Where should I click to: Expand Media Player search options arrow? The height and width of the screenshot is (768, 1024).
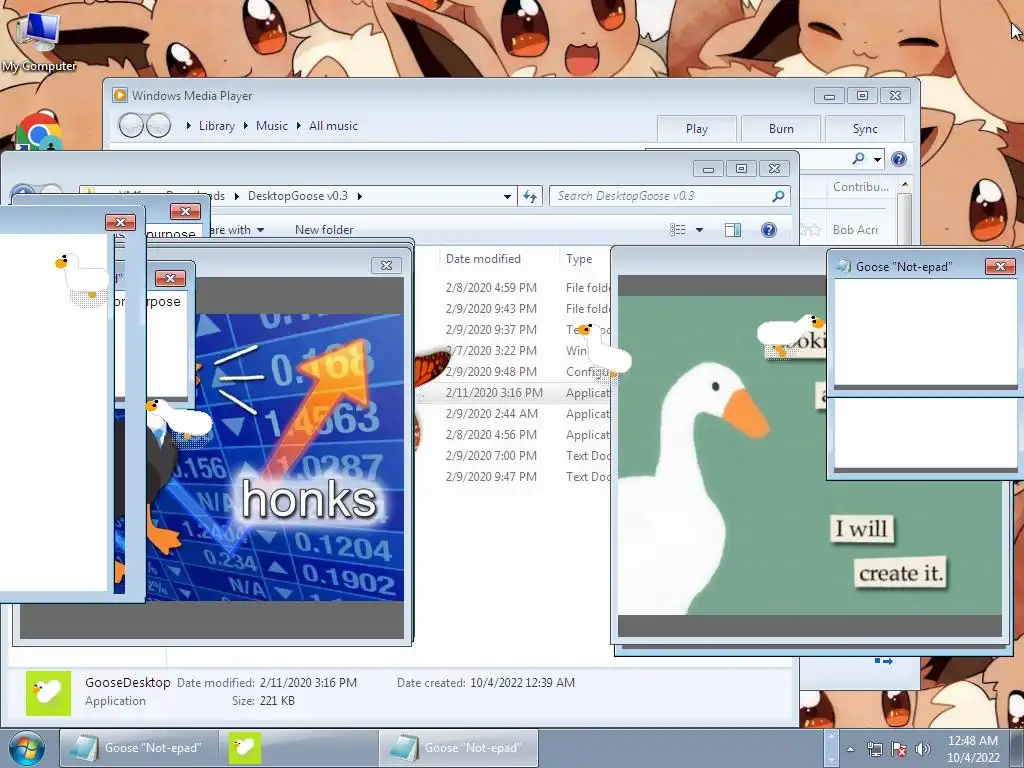point(878,159)
